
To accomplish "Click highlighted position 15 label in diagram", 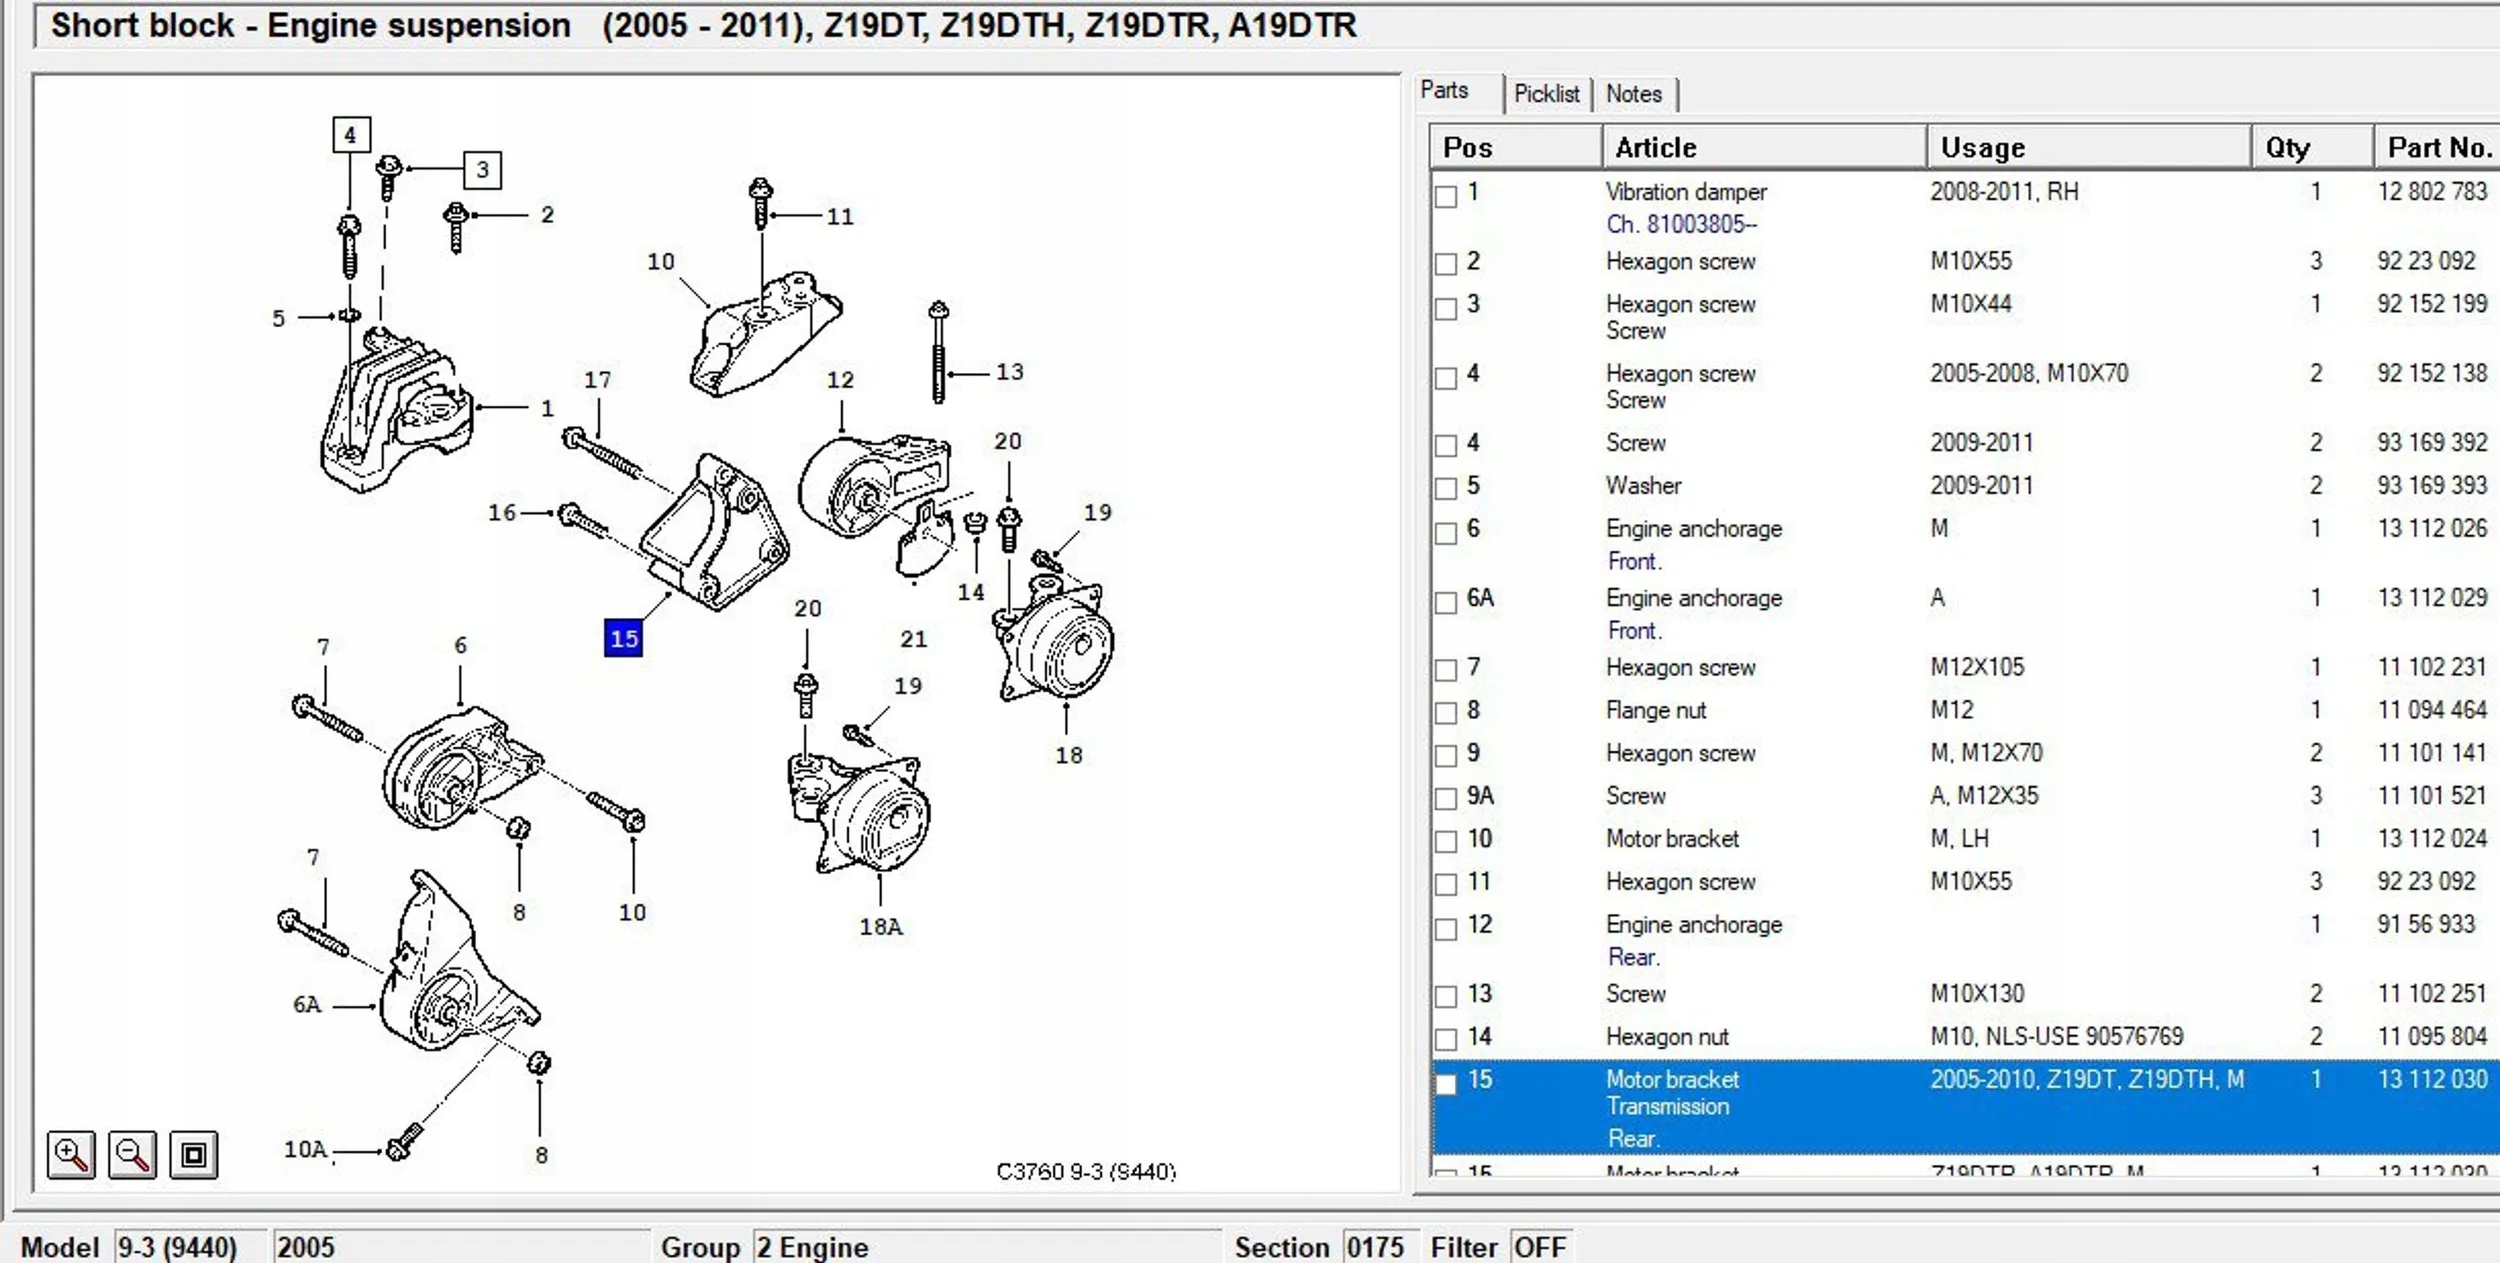I will pyautogui.click(x=623, y=638).
